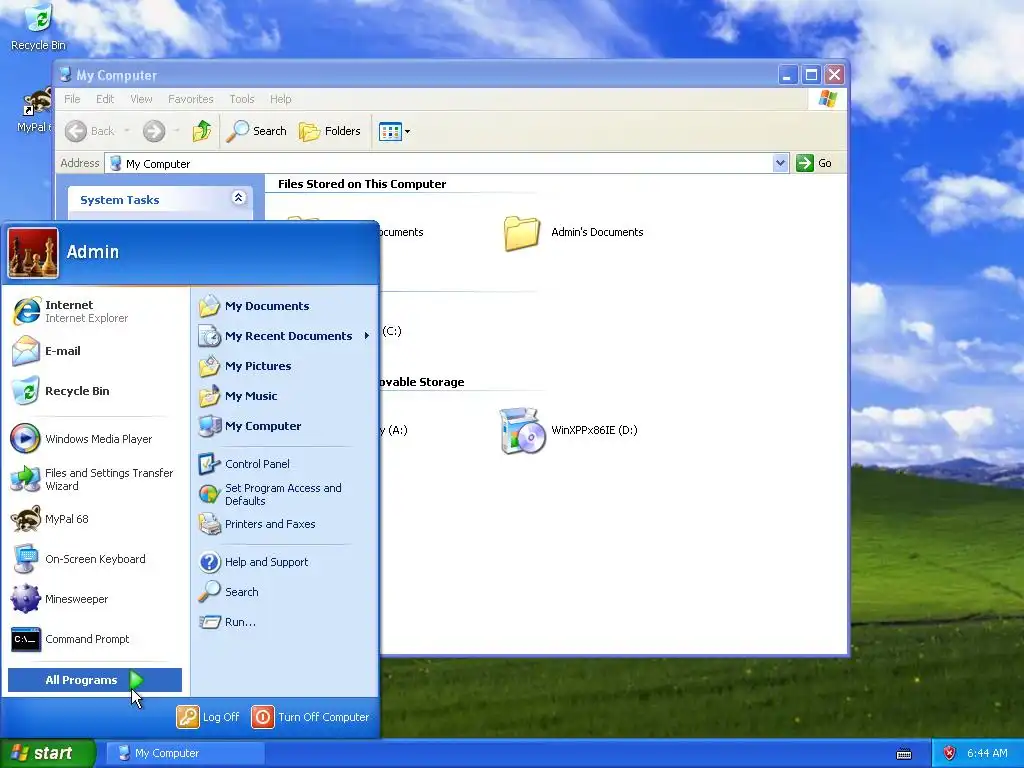Collapse the System Tasks panel
1024x768 pixels.
(238, 198)
